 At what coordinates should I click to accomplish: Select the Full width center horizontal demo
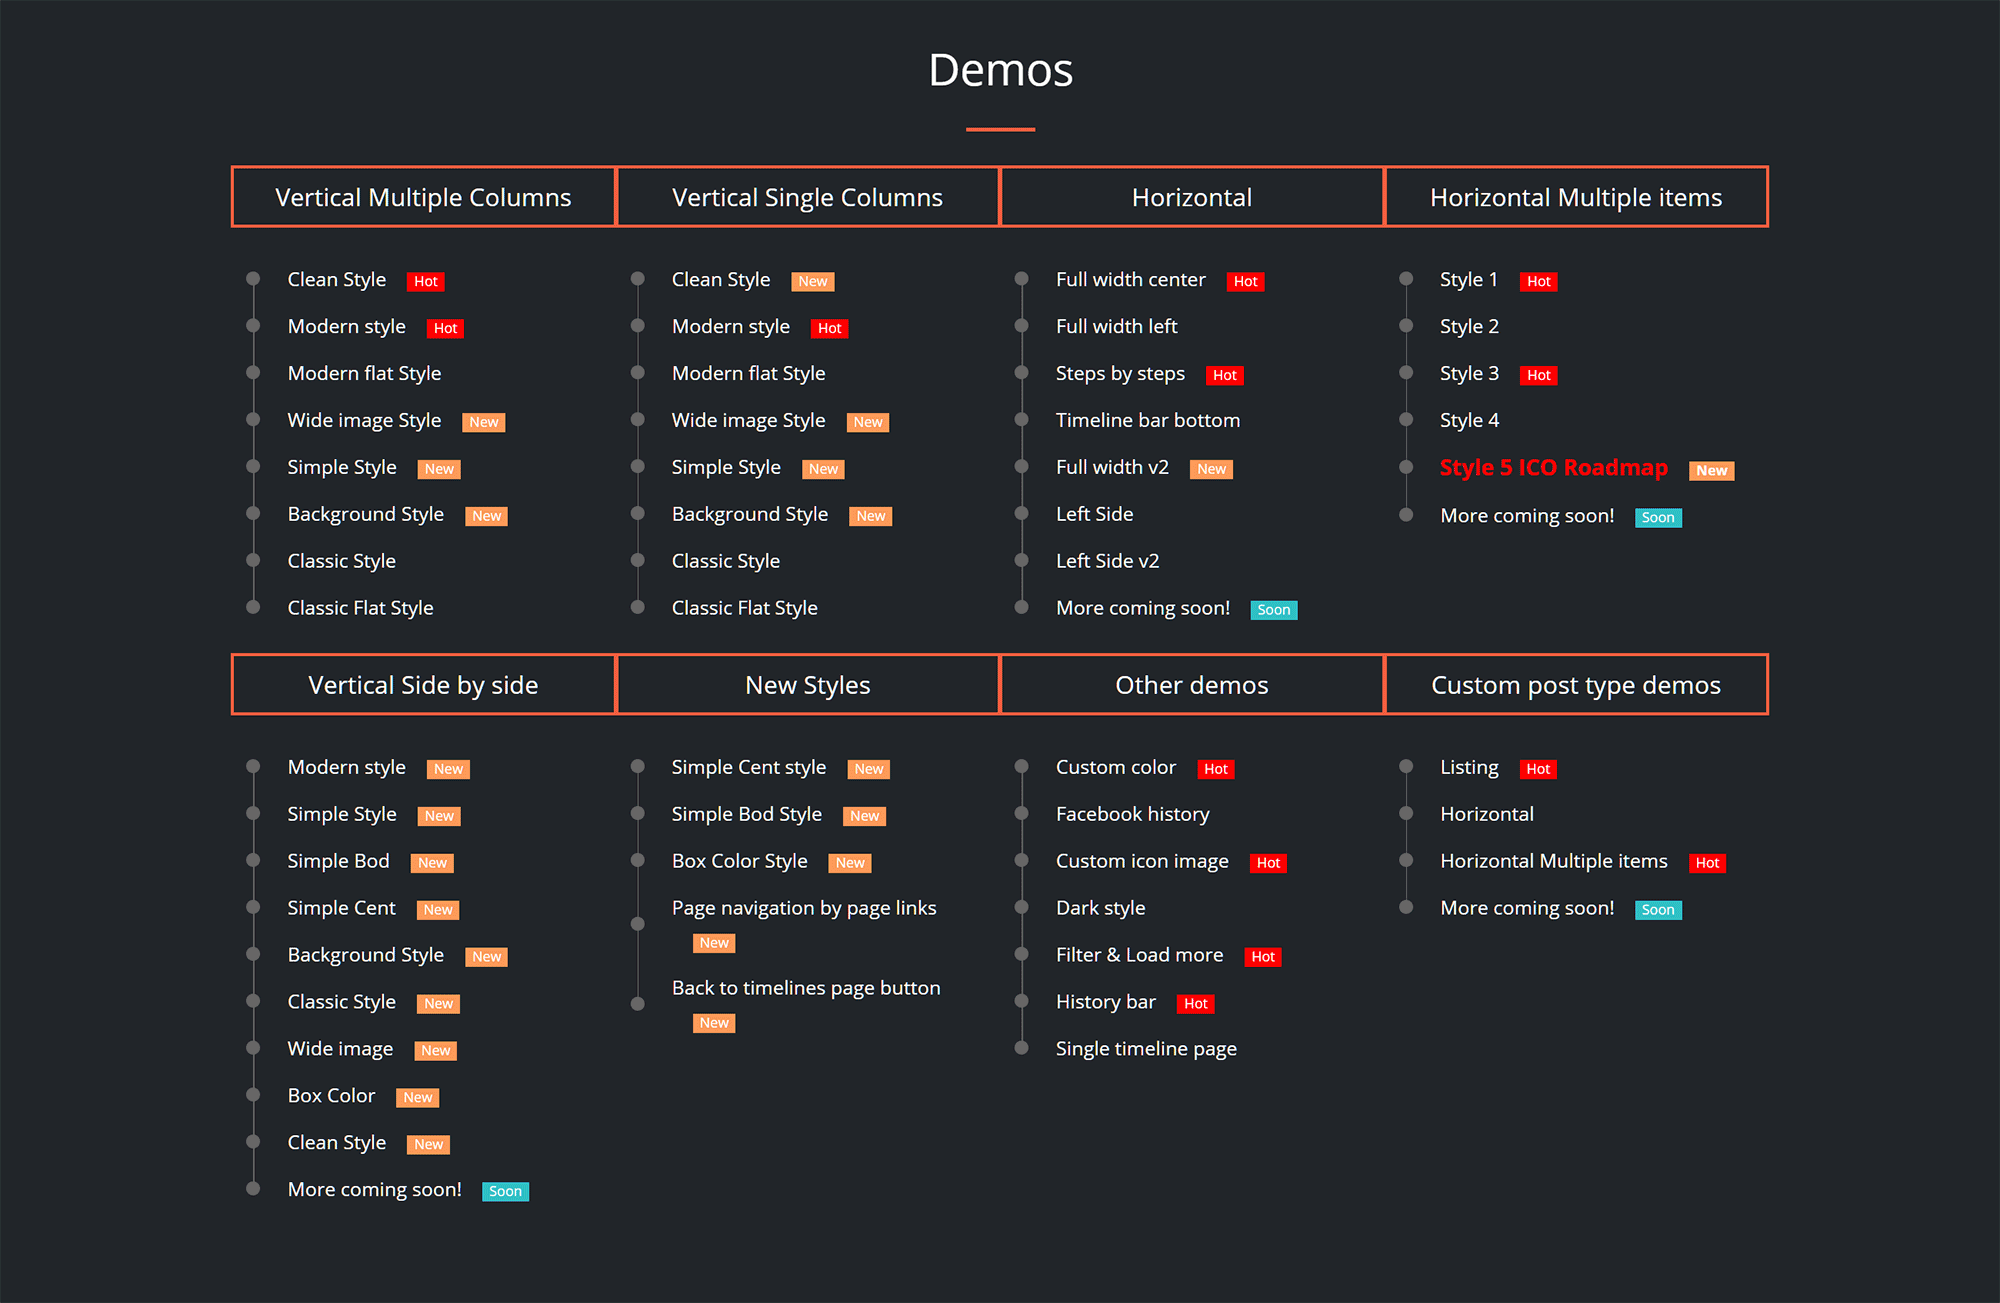click(1130, 280)
